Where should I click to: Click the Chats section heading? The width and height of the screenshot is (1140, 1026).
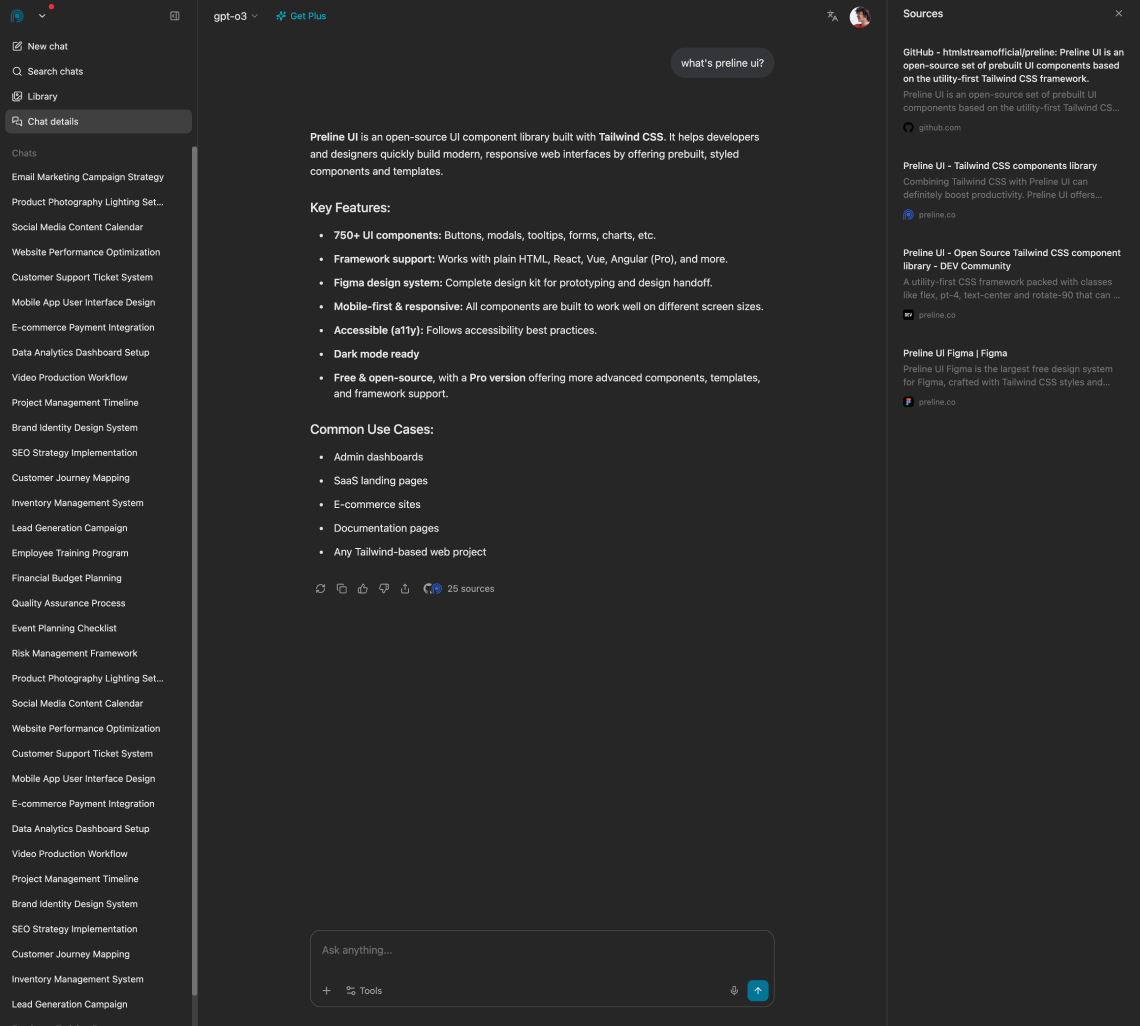pyautogui.click(x=24, y=153)
